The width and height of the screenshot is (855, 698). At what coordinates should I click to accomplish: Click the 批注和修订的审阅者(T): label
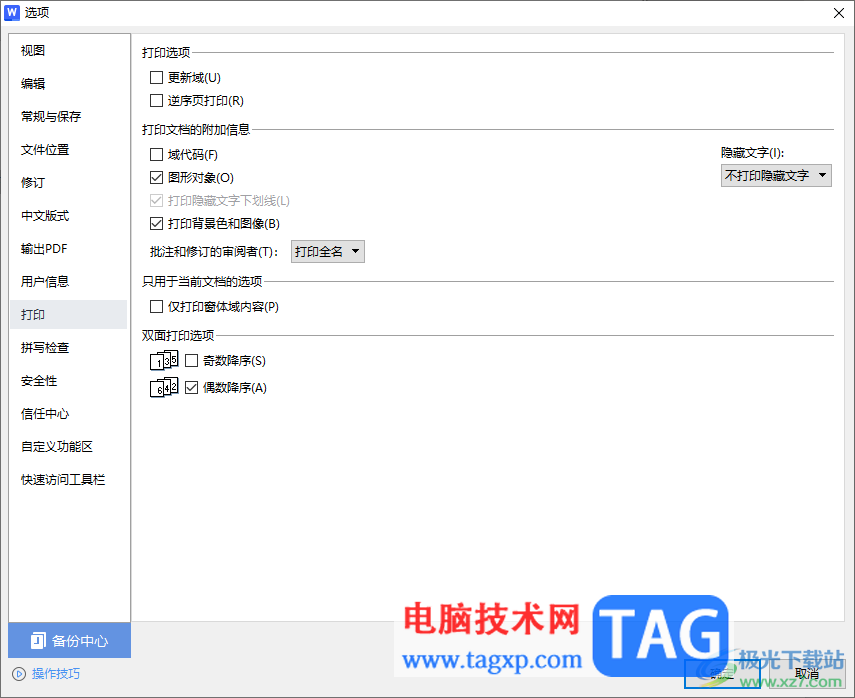click(214, 251)
